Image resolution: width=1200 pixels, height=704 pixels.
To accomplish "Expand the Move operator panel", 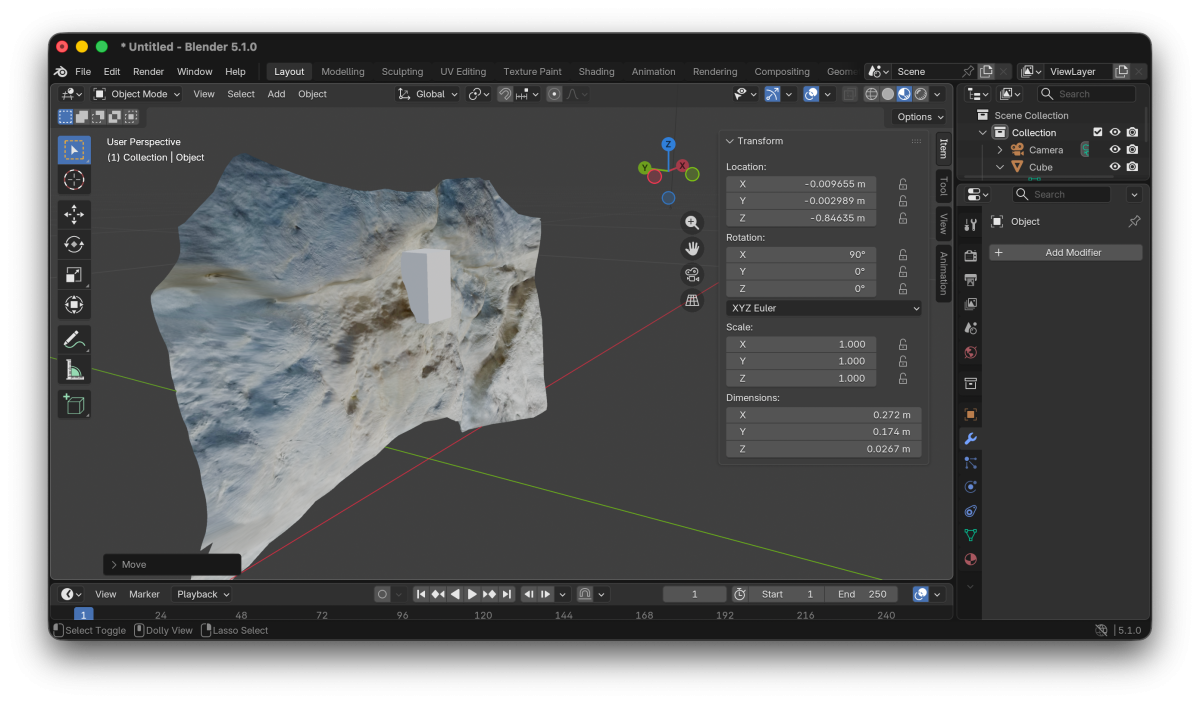I will coord(115,565).
